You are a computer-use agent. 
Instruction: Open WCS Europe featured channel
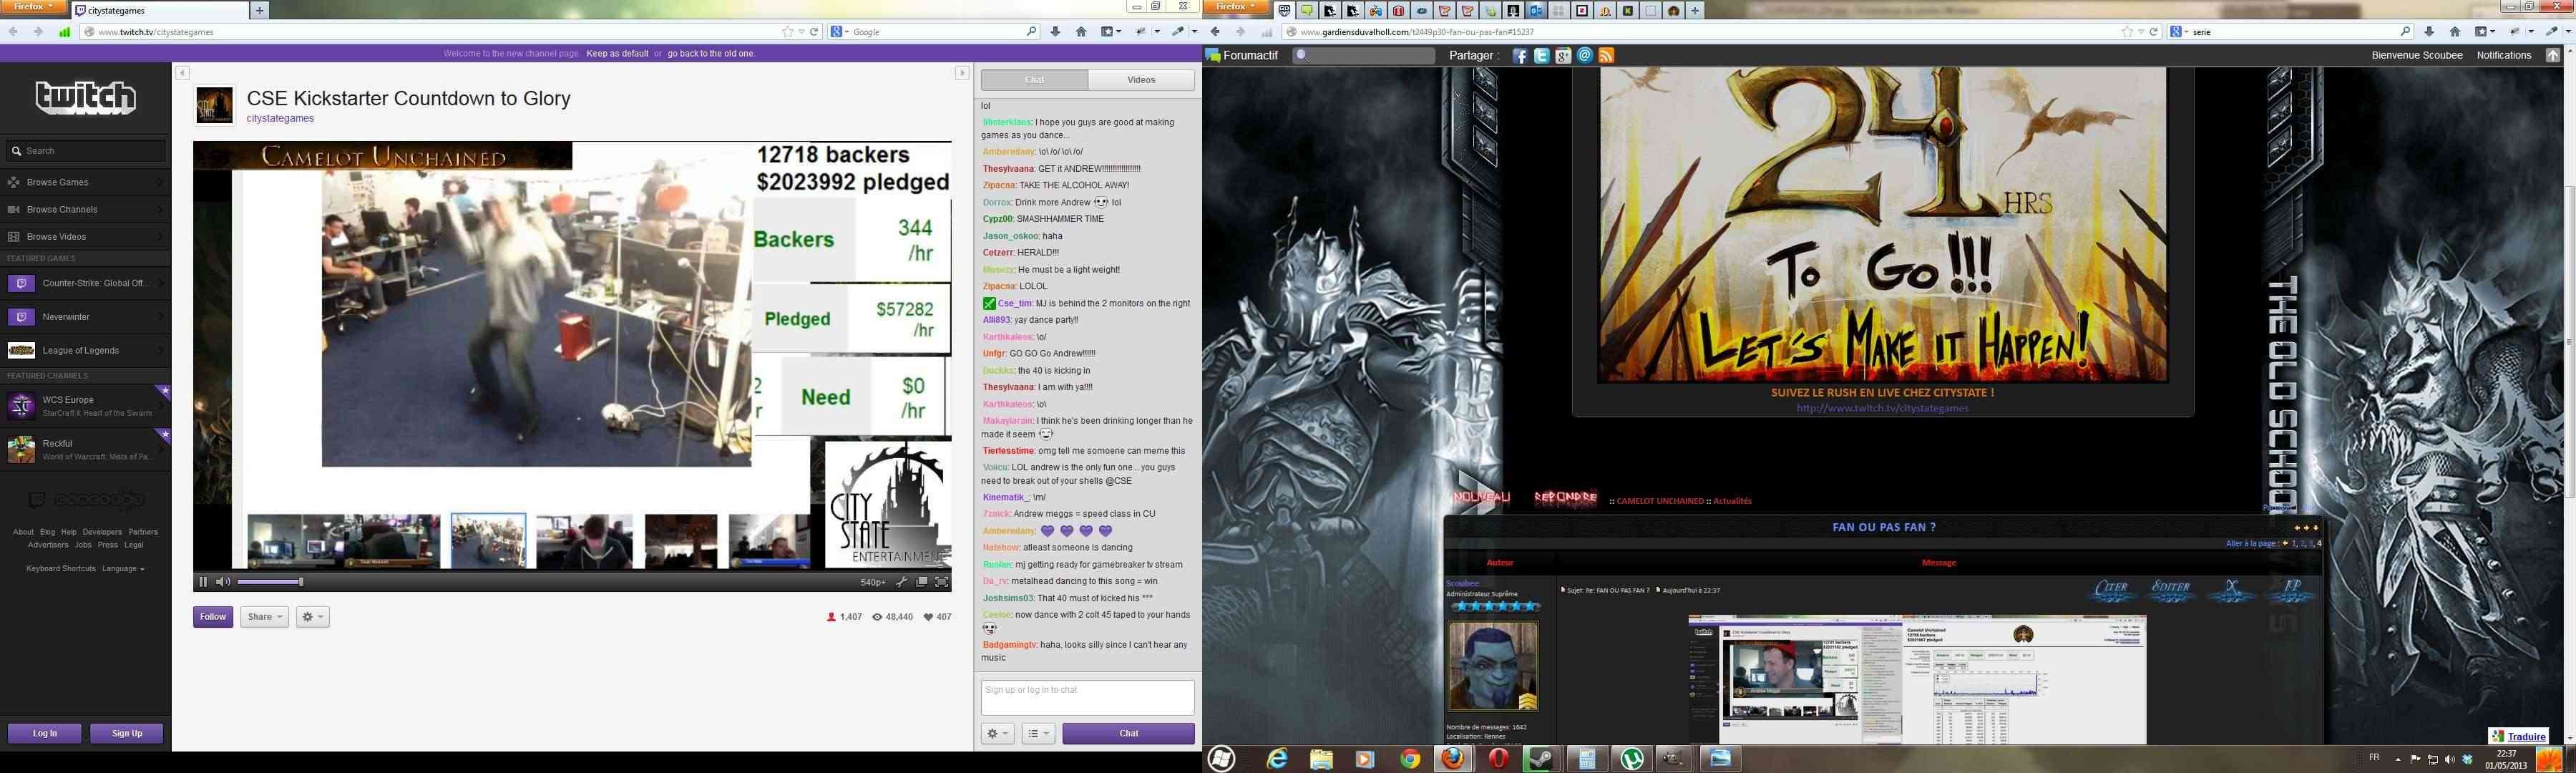(86, 406)
